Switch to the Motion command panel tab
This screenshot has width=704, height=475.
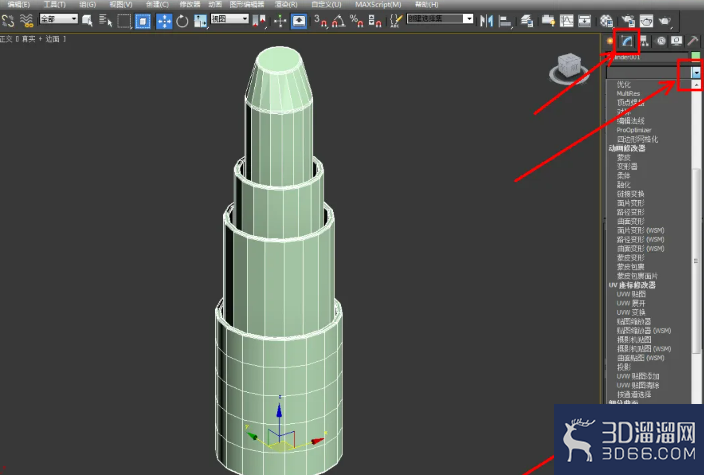point(661,41)
